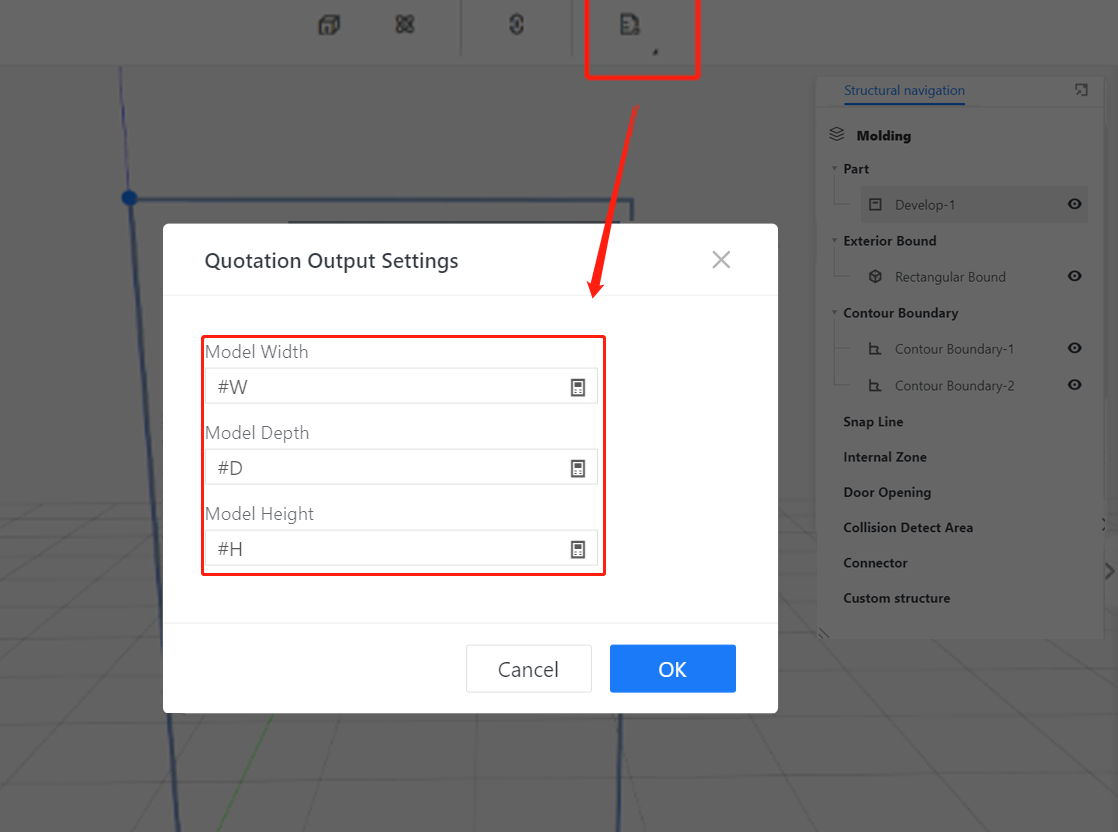Select Contour Boundary-1 in the tree

(954, 349)
